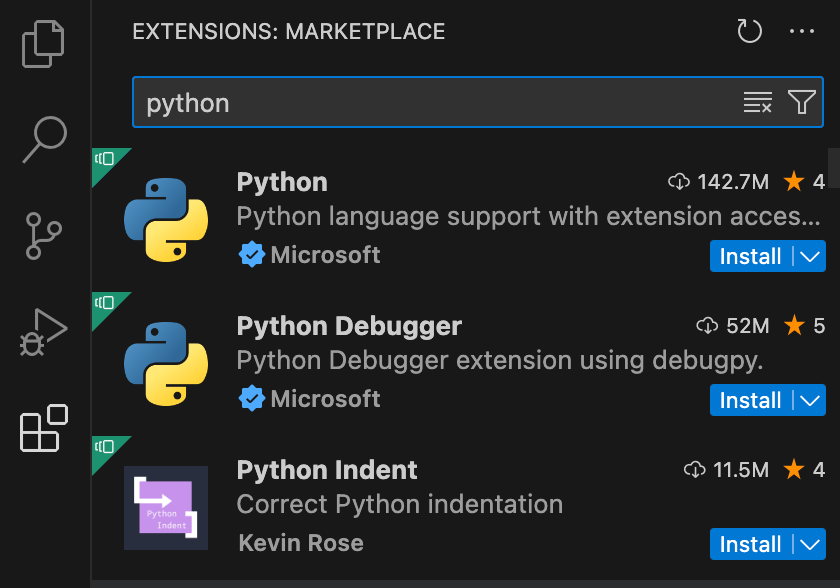Viewport: 840px width, 588px height.
Task: Refresh the extensions marketplace list
Action: 749,31
